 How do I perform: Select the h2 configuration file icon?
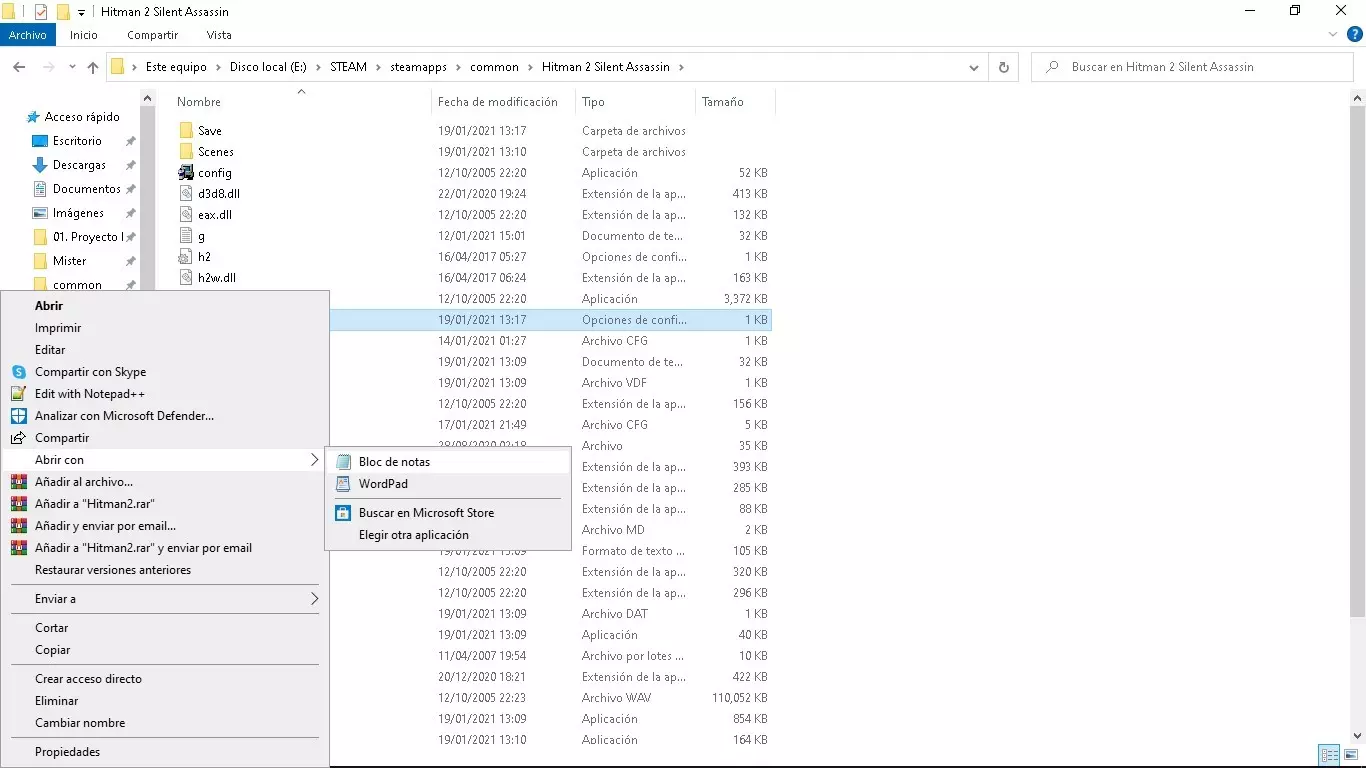186,257
